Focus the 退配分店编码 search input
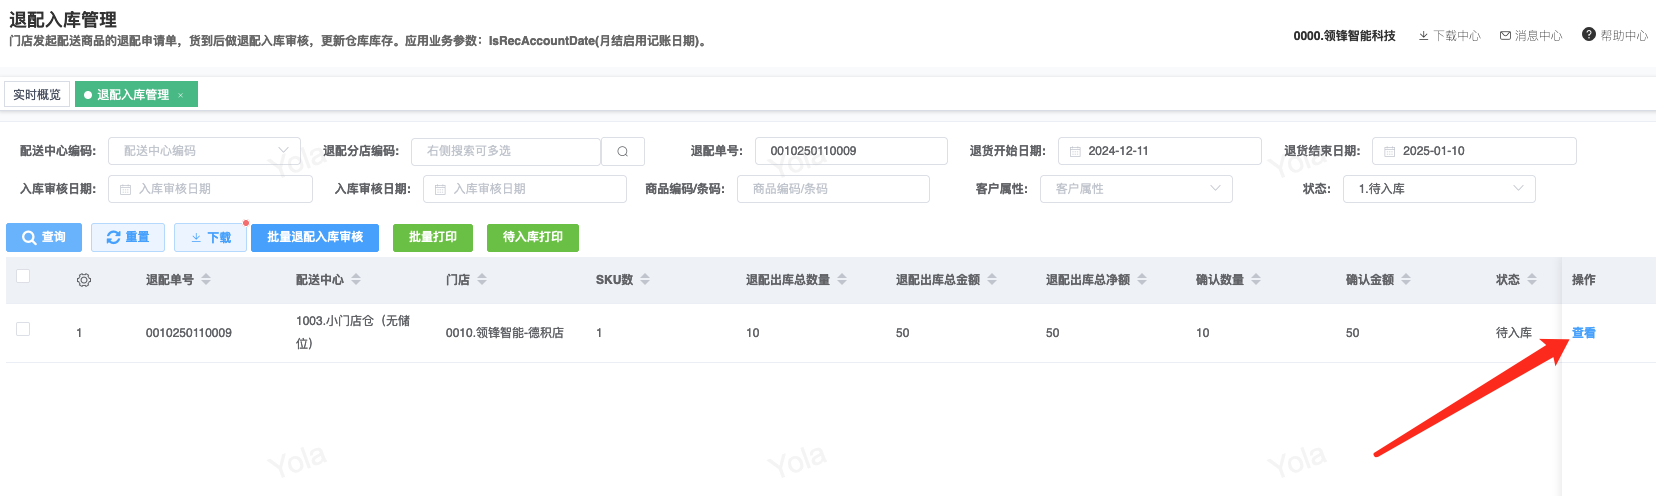The width and height of the screenshot is (1656, 496). (x=506, y=151)
